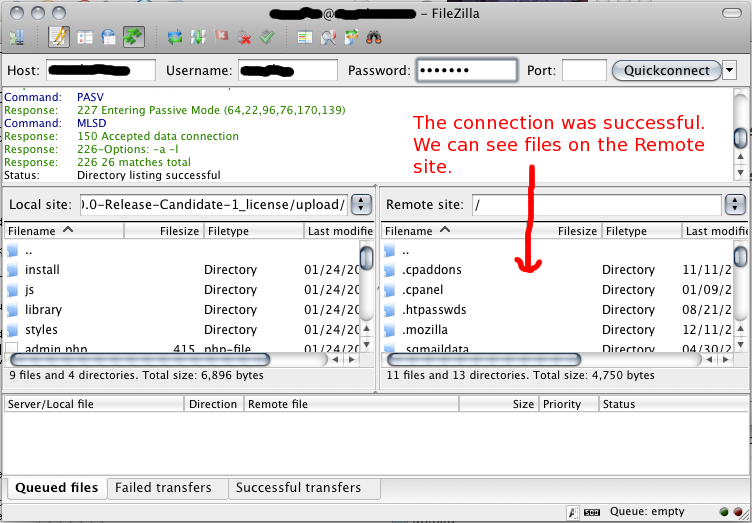Switch to the Failed transfers tab
This screenshot has width=752, height=523.
(x=163, y=488)
